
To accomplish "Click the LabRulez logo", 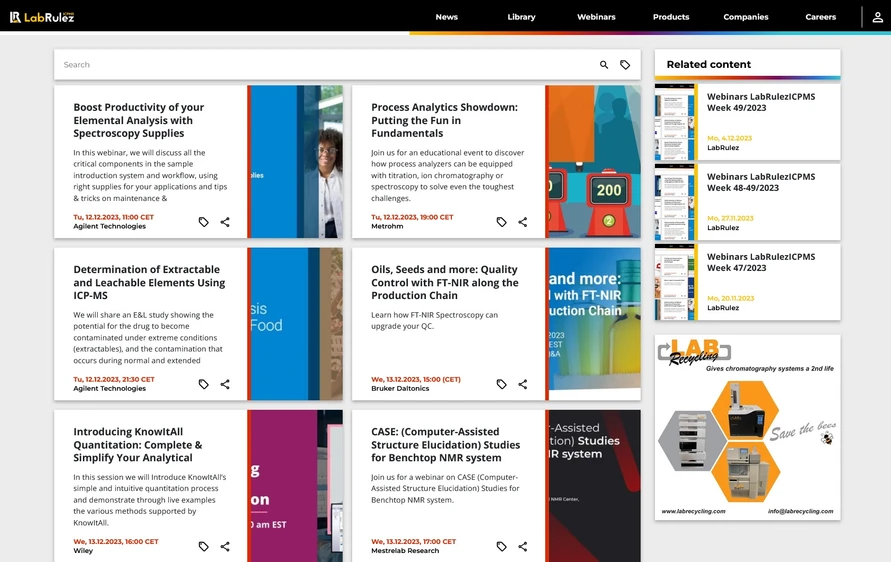I will [x=42, y=17].
